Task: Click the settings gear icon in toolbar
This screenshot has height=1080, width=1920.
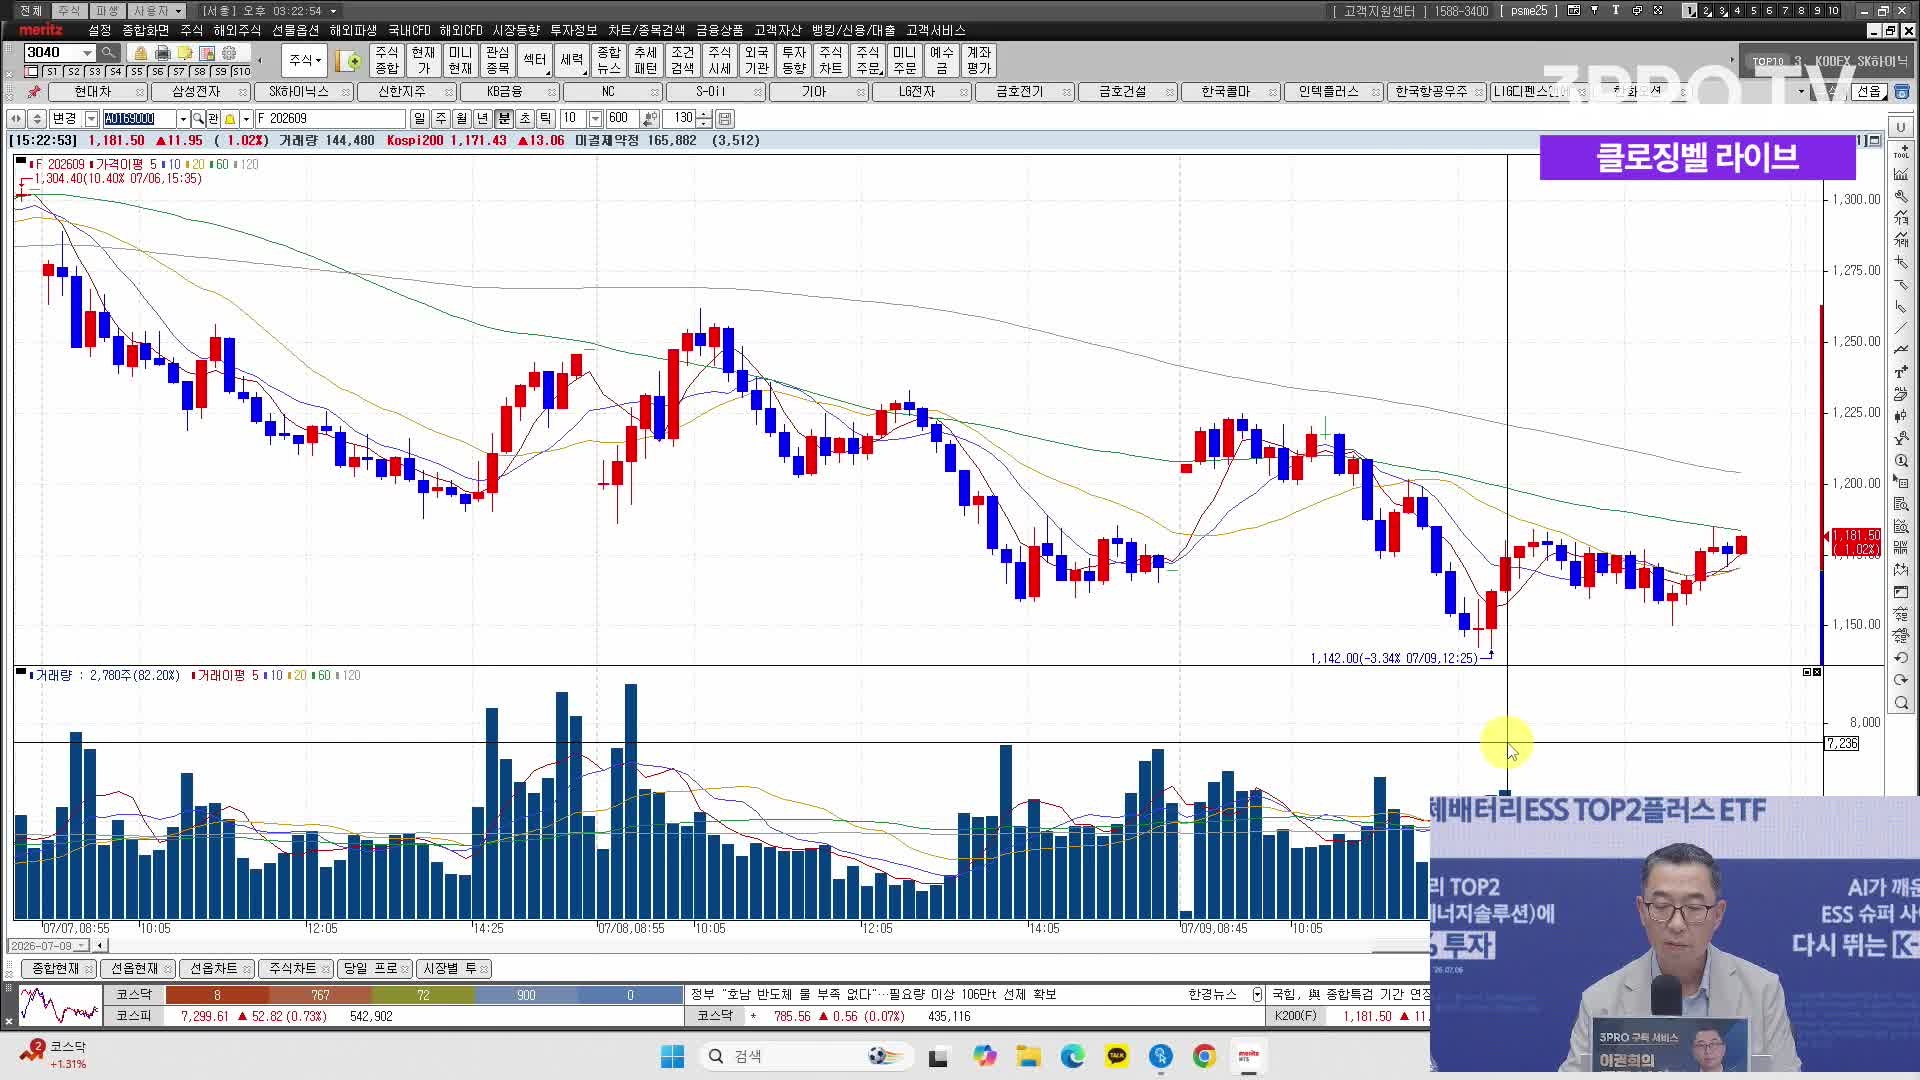Action: click(x=229, y=53)
